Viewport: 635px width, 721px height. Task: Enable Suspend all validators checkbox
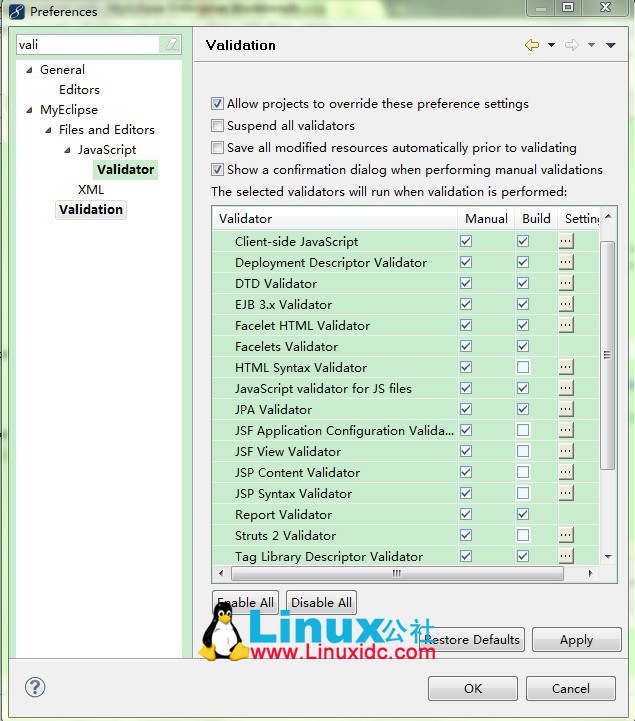tap(218, 126)
